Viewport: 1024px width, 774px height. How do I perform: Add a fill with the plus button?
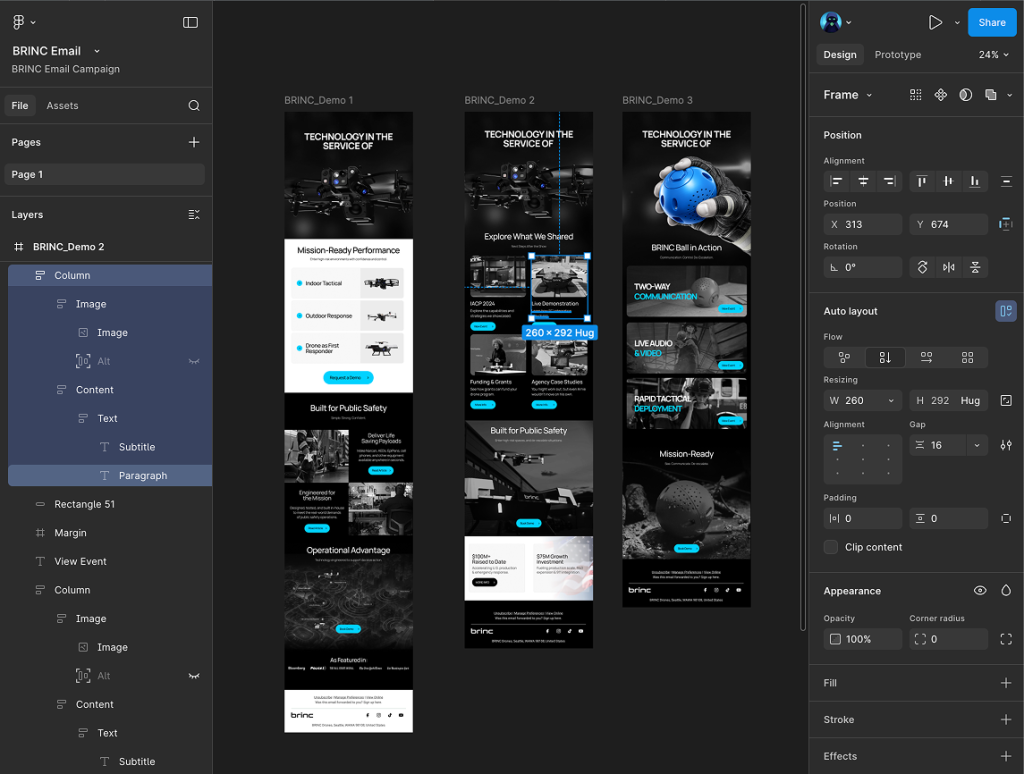(x=1006, y=683)
